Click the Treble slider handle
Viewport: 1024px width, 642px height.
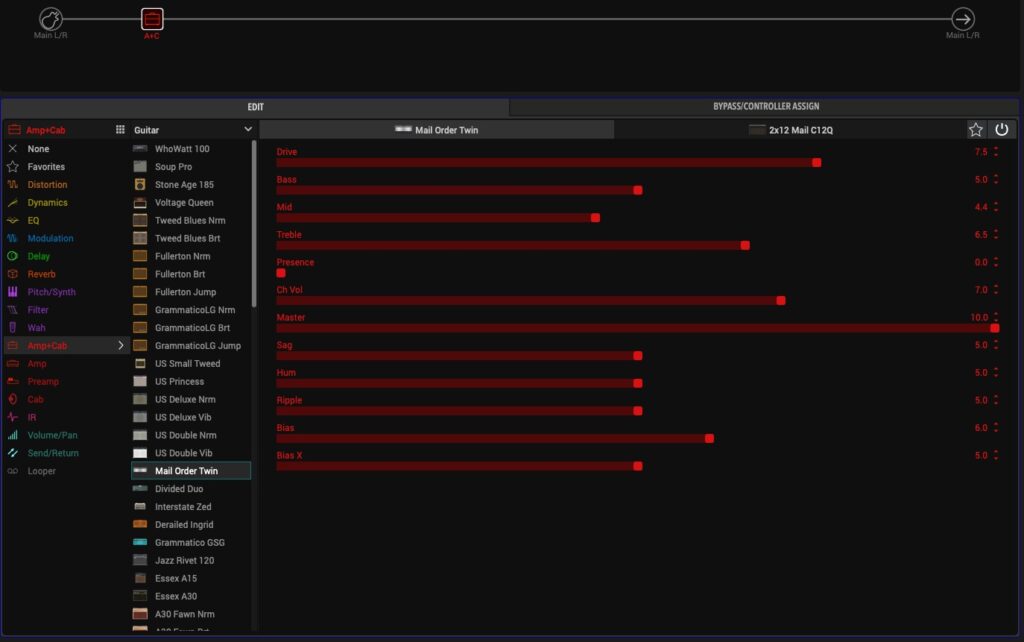tap(745, 245)
